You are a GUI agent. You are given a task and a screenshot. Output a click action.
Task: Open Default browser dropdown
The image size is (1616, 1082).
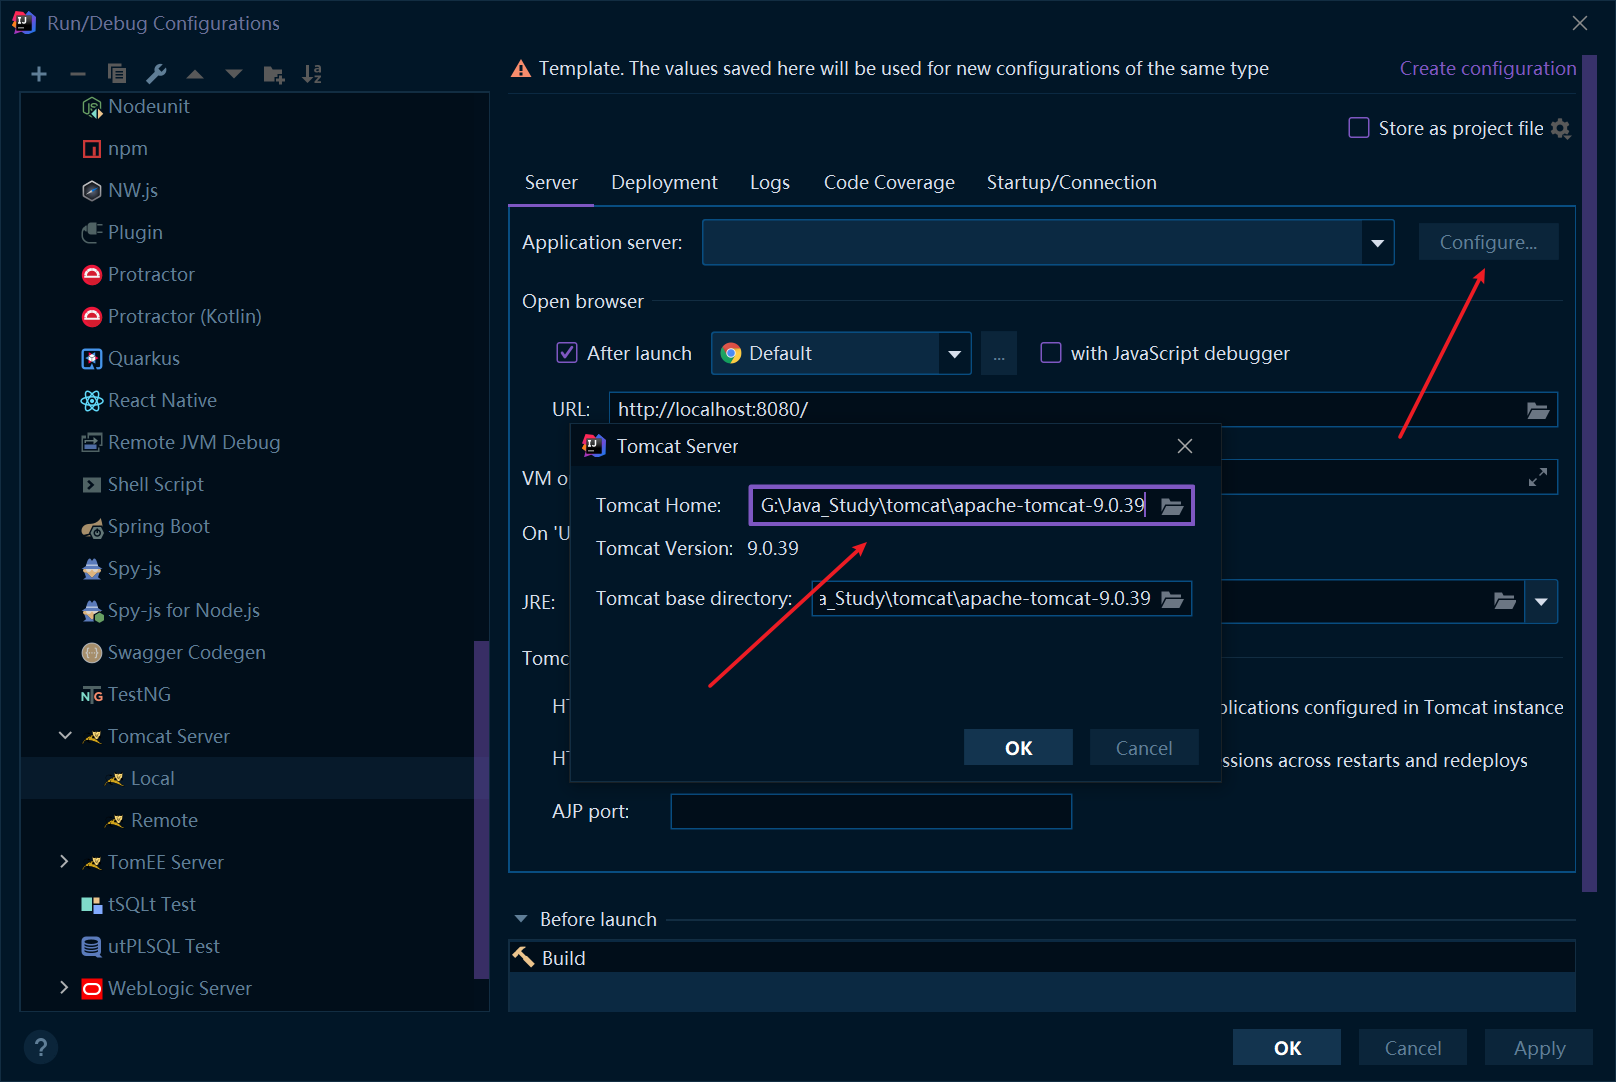point(954,354)
